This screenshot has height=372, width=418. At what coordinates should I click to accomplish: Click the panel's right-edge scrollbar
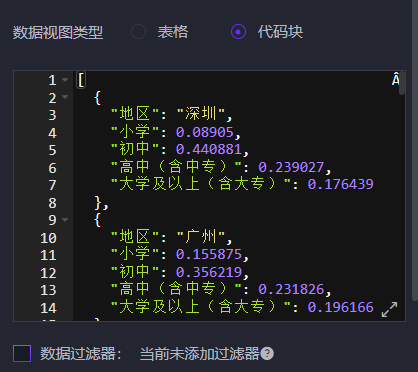click(415, 150)
